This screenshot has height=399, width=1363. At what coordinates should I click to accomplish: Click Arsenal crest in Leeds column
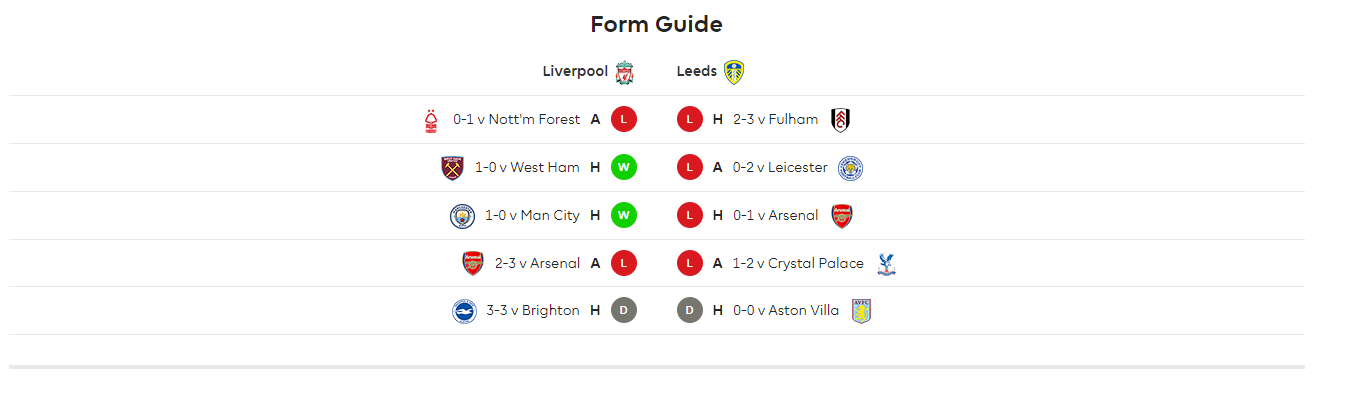coord(842,215)
